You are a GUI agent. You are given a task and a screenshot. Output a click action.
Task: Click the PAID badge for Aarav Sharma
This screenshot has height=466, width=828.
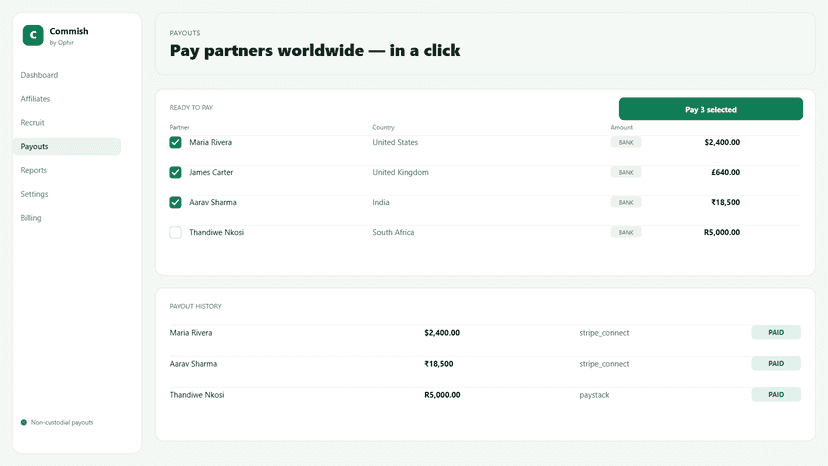776,364
